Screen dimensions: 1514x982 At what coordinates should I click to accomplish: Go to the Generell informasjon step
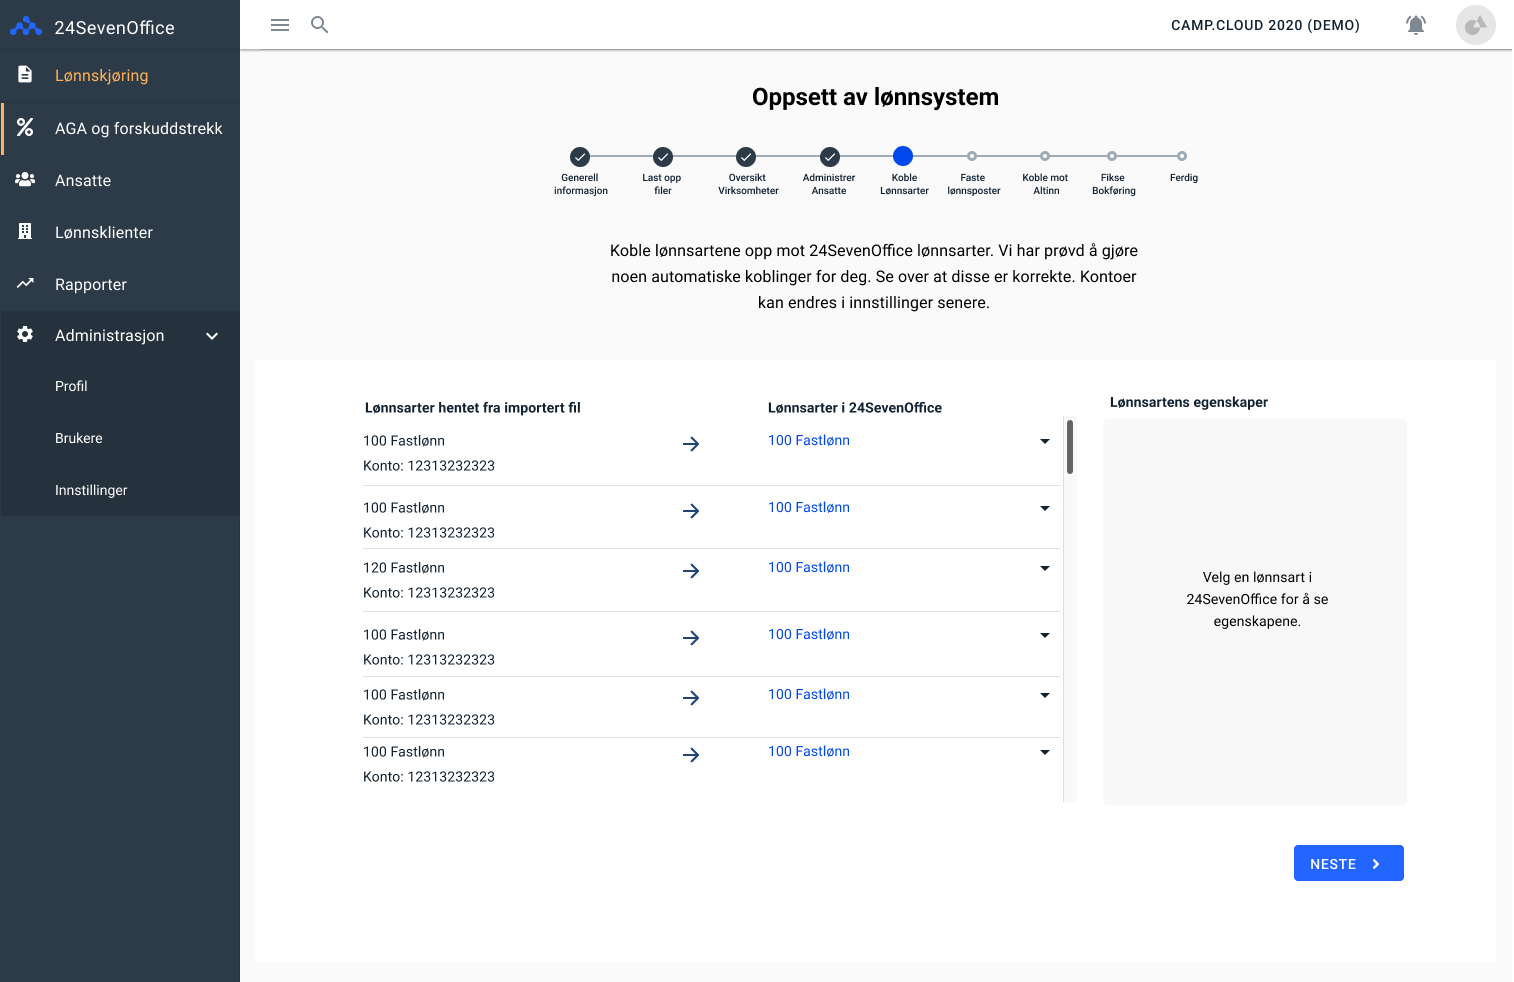click(x=580, y=157)
